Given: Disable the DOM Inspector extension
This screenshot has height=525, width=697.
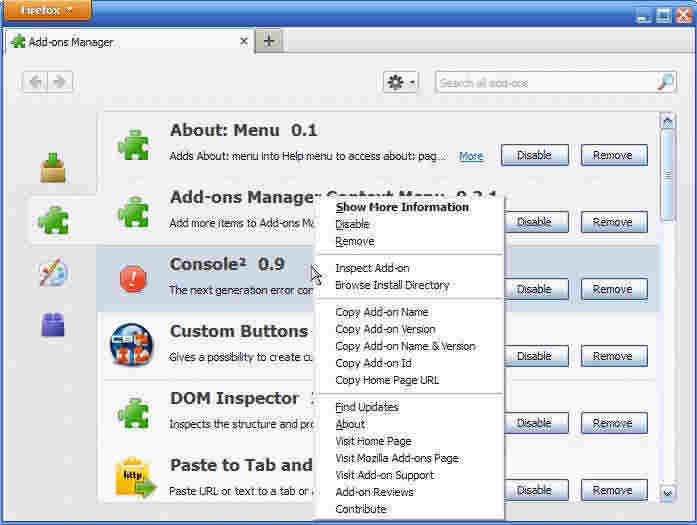Looking at the screenshot, I should (536, 423).
